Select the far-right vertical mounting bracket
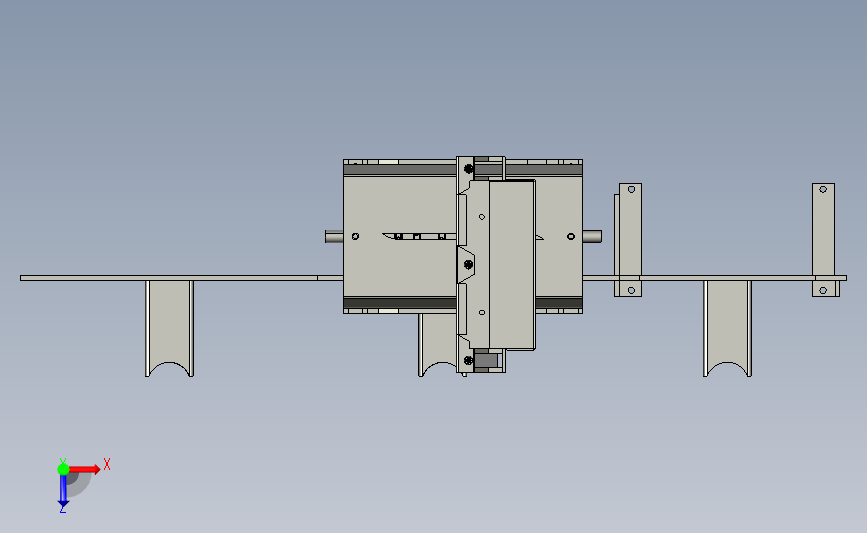The height and width of the screenshot is (533, 867). point(823,239)
